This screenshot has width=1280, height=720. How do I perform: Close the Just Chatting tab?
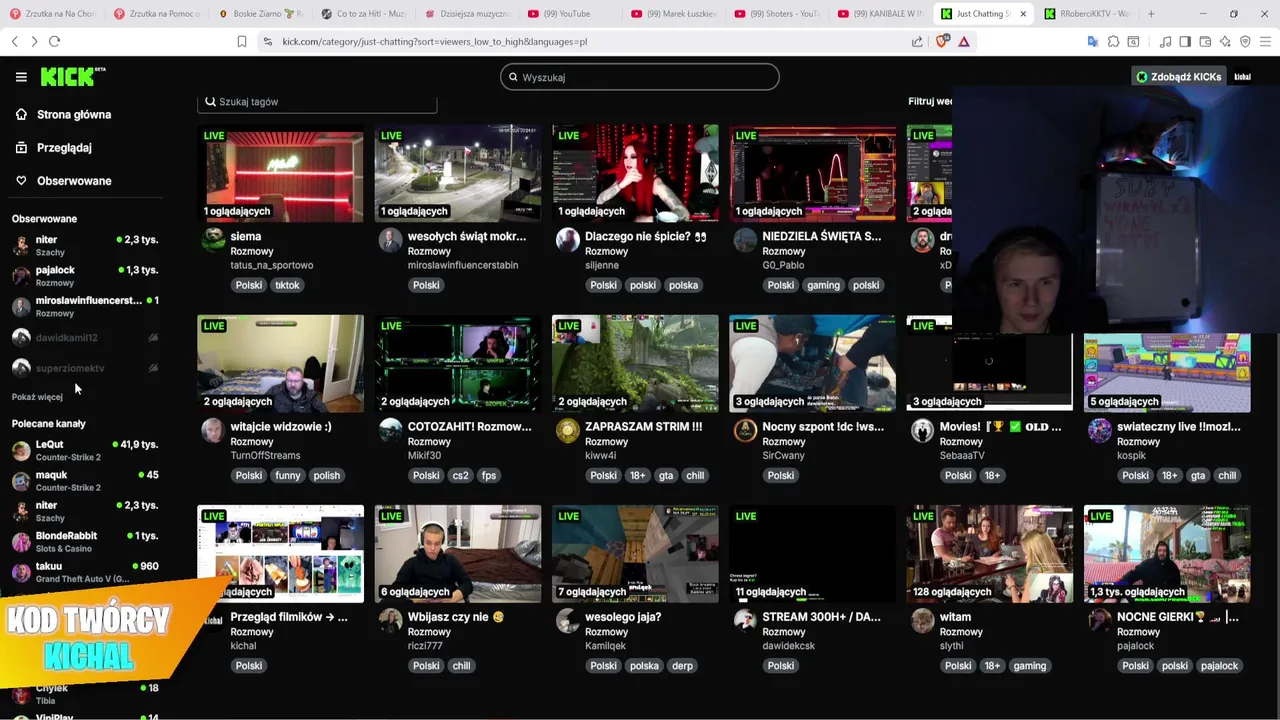[1023, 14]
